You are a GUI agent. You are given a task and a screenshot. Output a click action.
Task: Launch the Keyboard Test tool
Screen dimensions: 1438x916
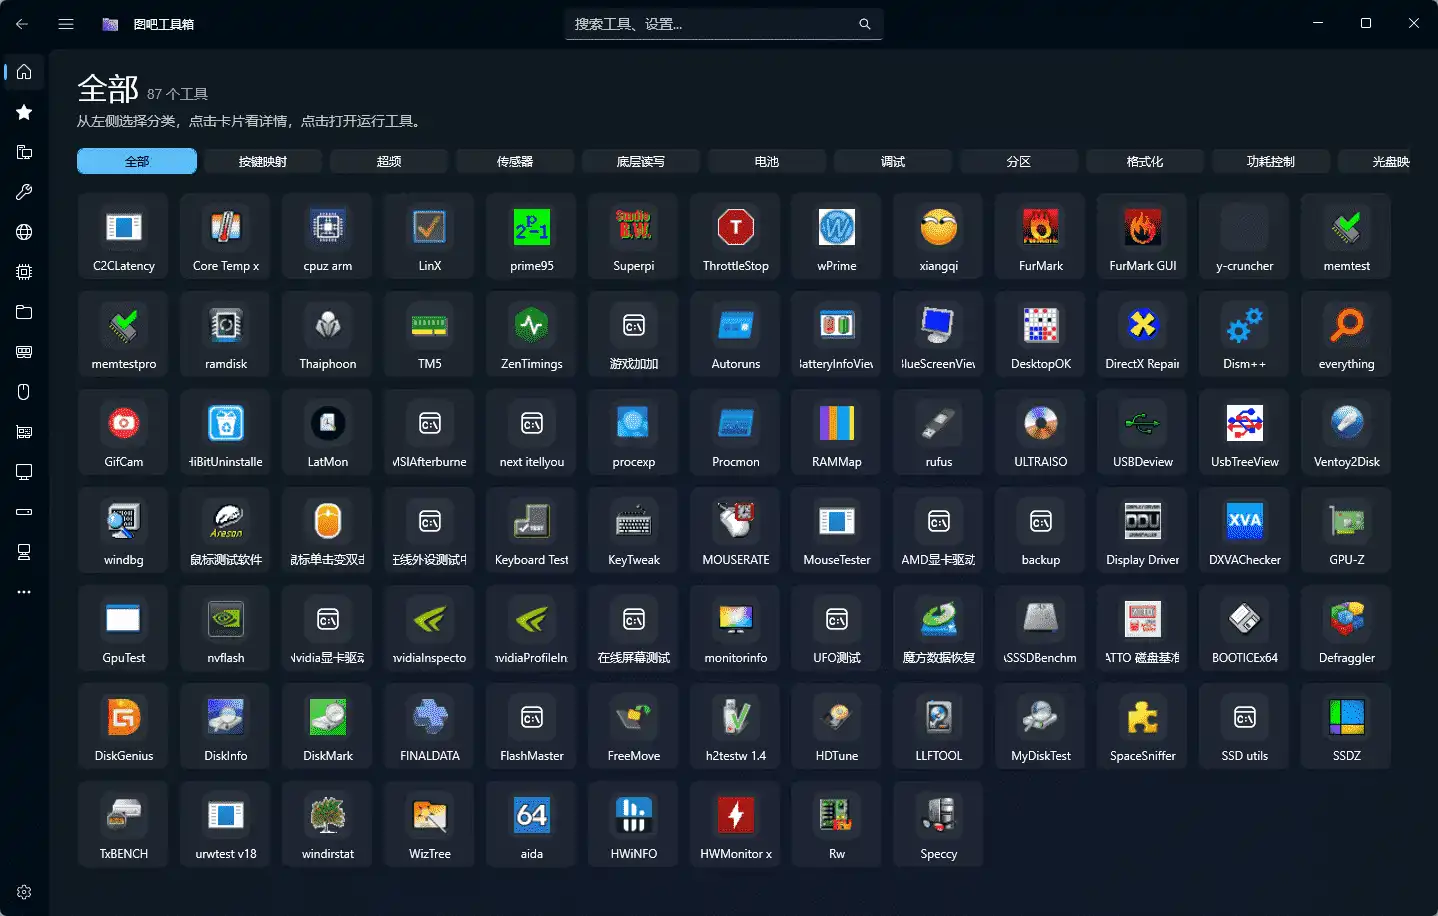(x=532, y=530)
